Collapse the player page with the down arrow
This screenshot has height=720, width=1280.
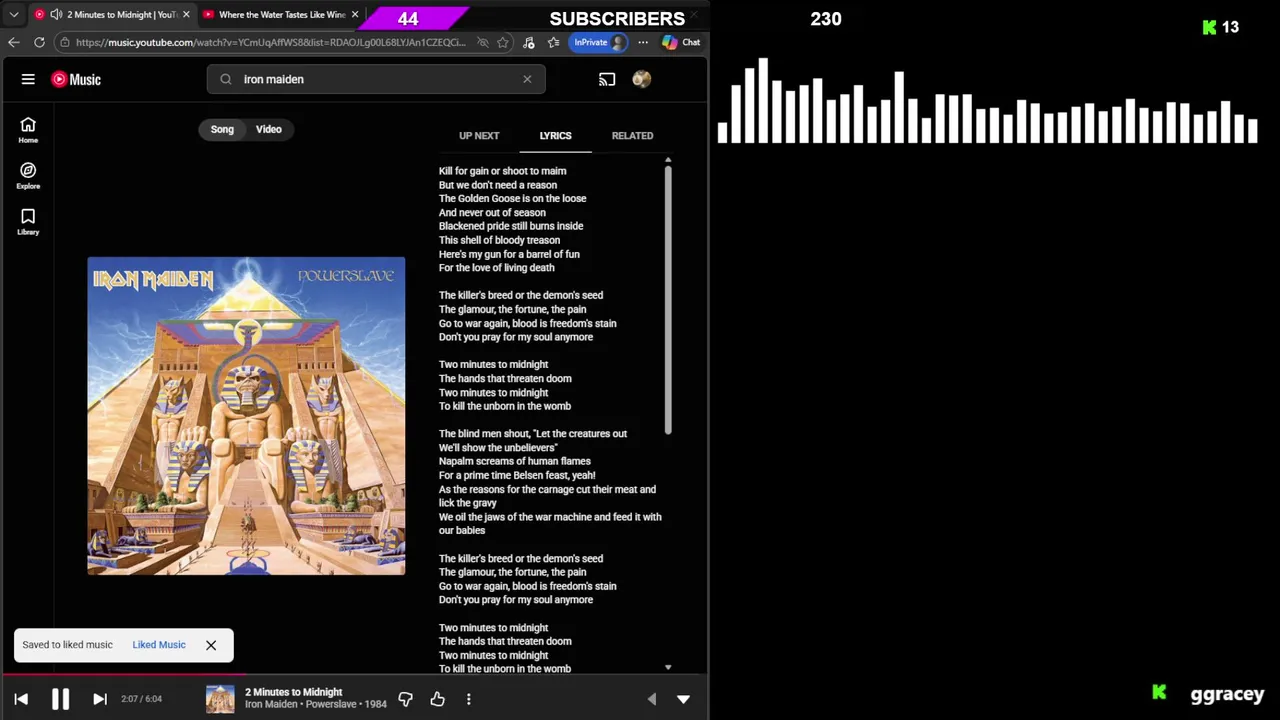pyautogui.click(x=683, y=699)
